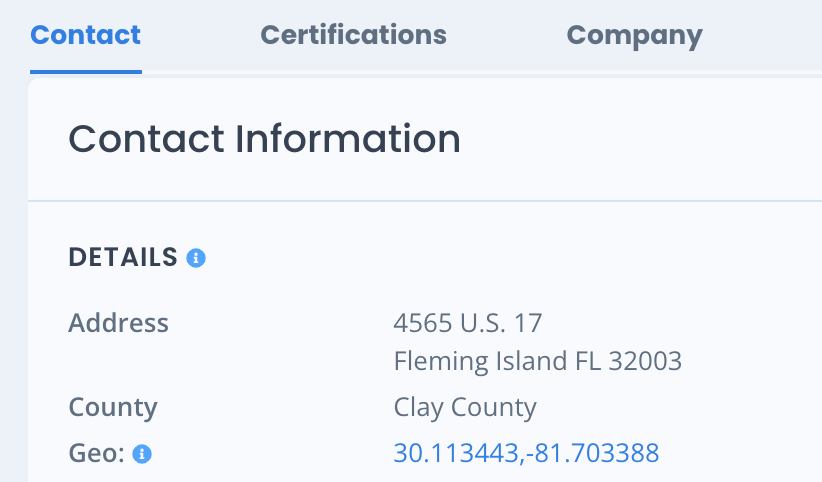This screenshot has width=822, height=482.
Task: Click the DETAILS section heading text
Action: pyautogui.click(x=123, y=258)
